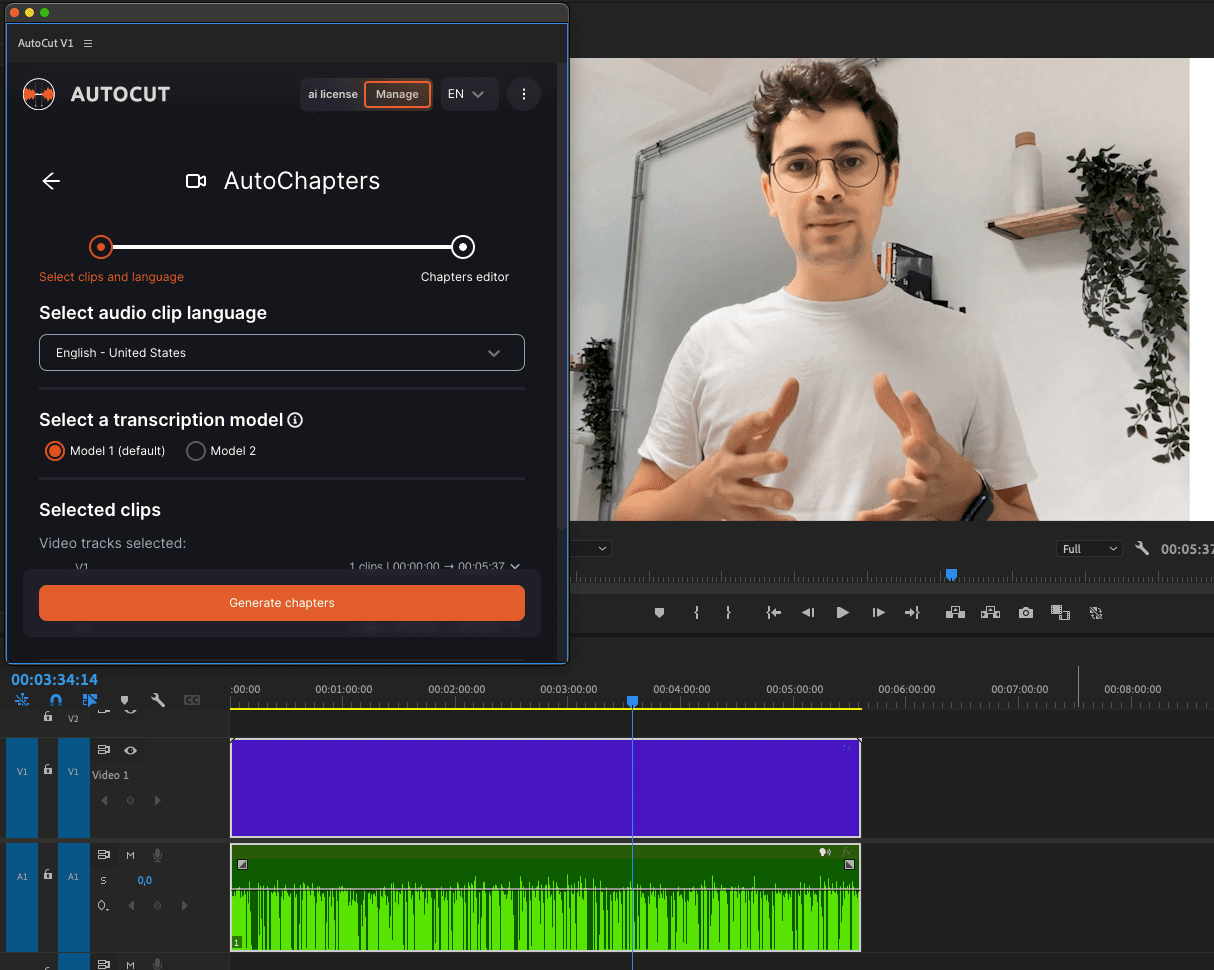Toggle sync lock on the Video 1 track
Image resolution: width=1214 pixels, height=970 pixels.
pos(103,750)
